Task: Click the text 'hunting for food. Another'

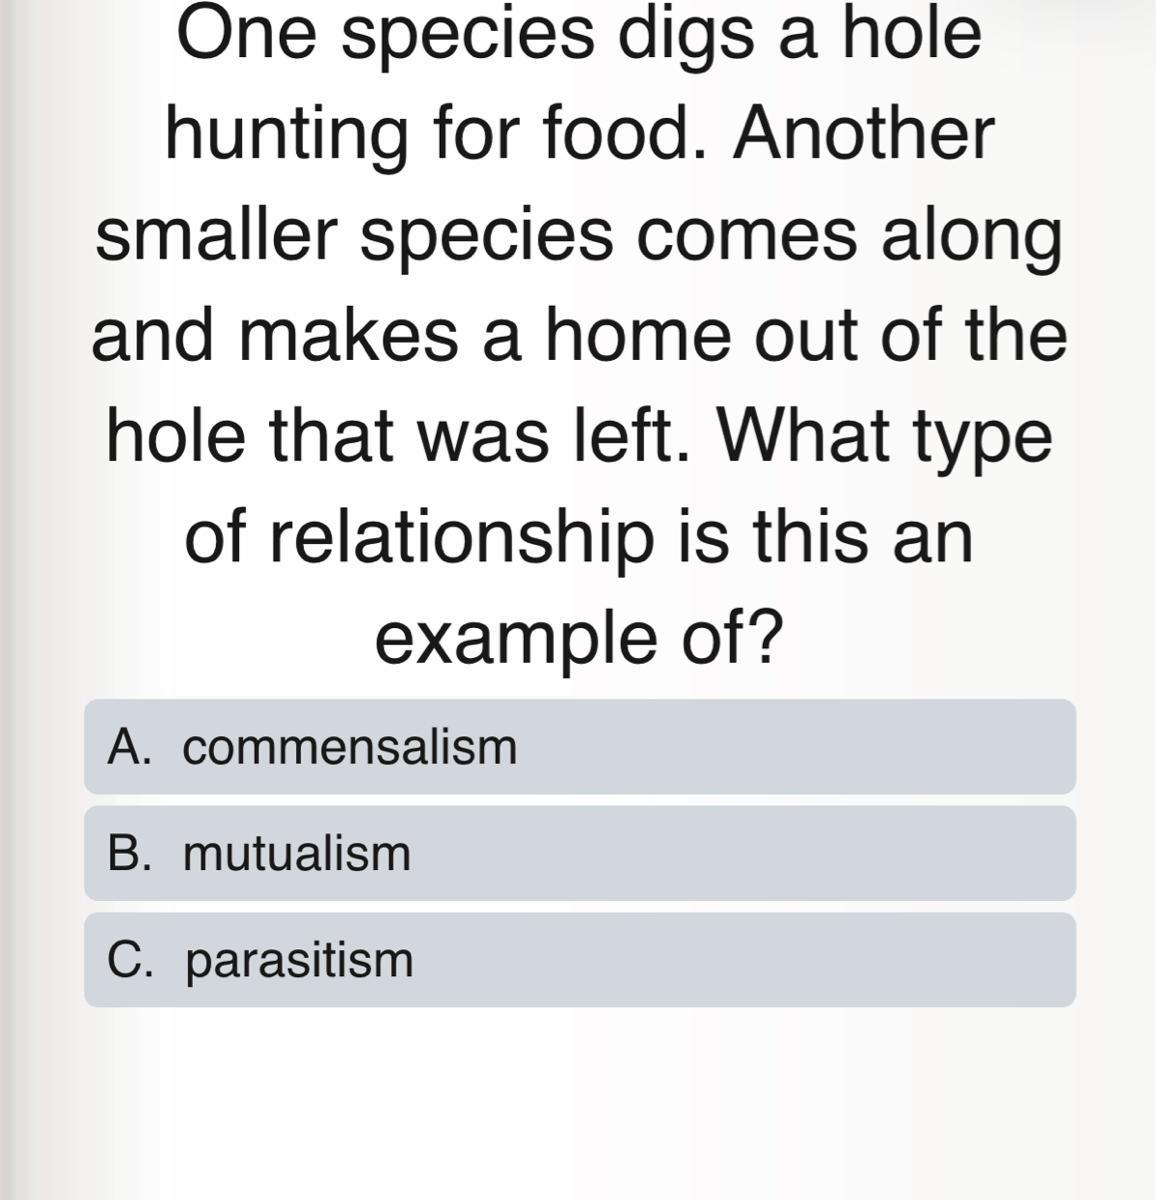Action: click(x=580, y=135)
